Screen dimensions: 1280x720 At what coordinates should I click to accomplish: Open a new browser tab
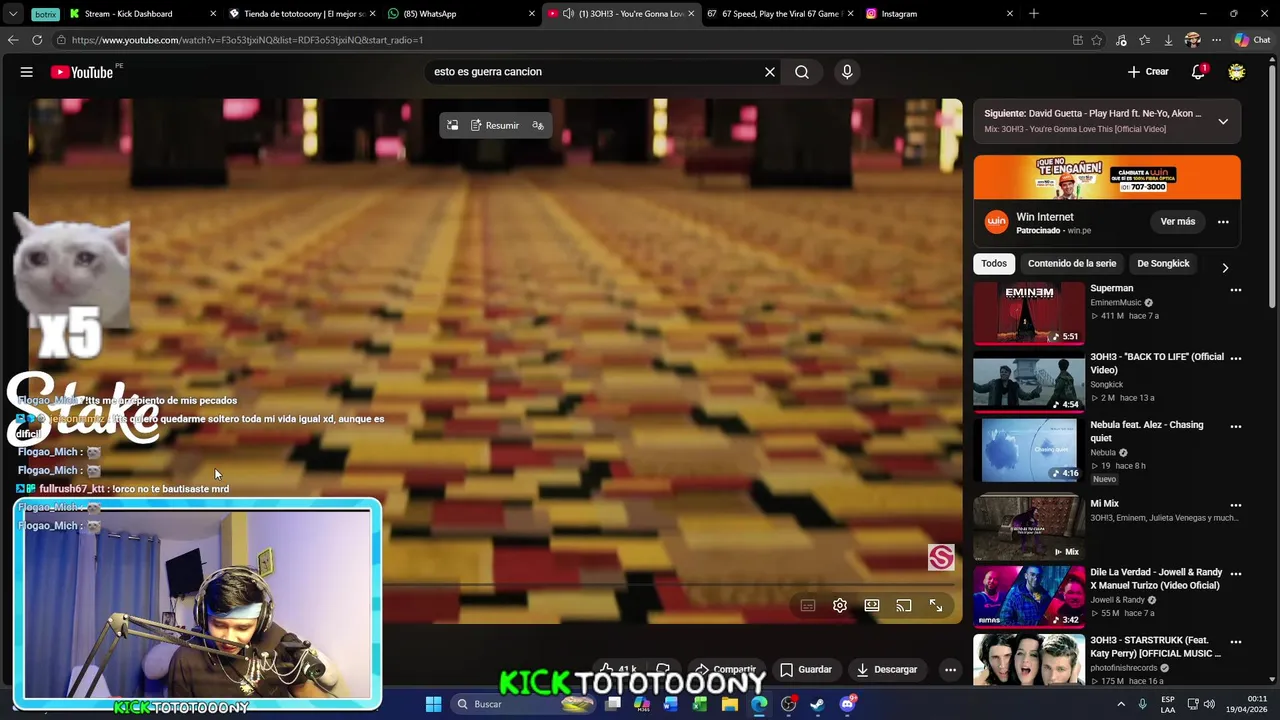[x=1034, y=14]
